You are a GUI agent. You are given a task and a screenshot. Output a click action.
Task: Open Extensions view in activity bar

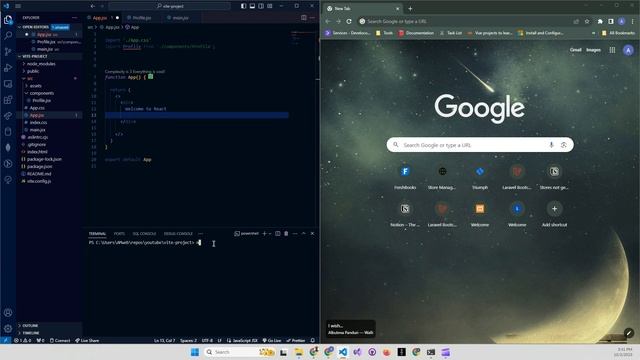point(8,100)
